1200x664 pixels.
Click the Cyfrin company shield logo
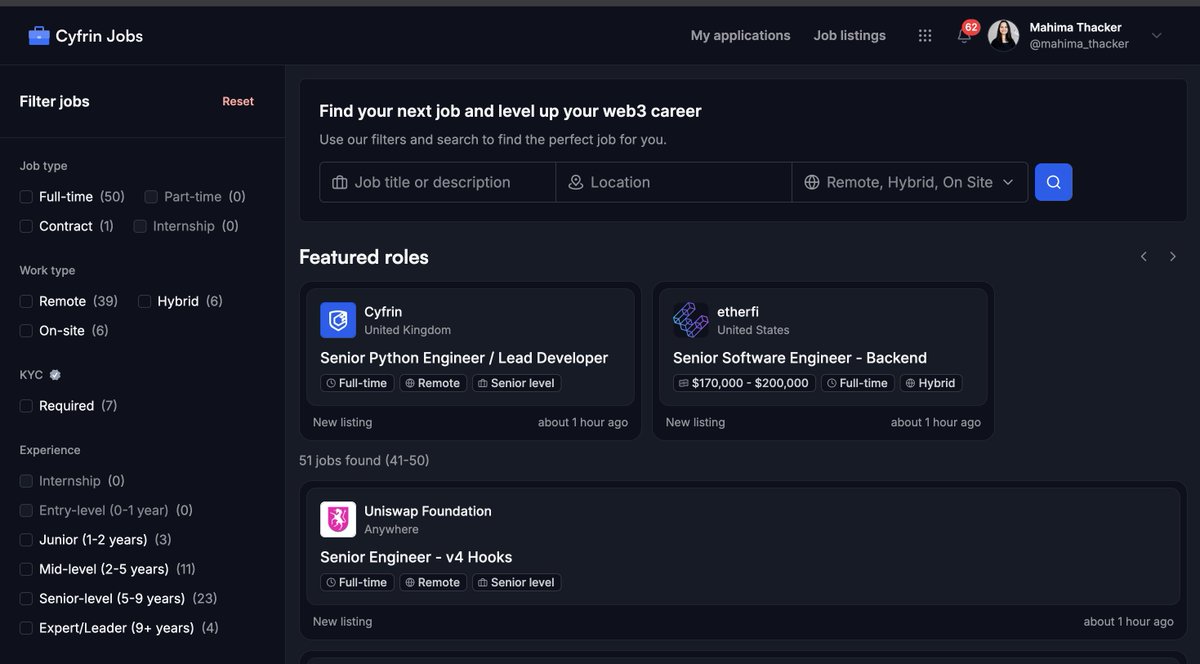[x=338, y=320]
